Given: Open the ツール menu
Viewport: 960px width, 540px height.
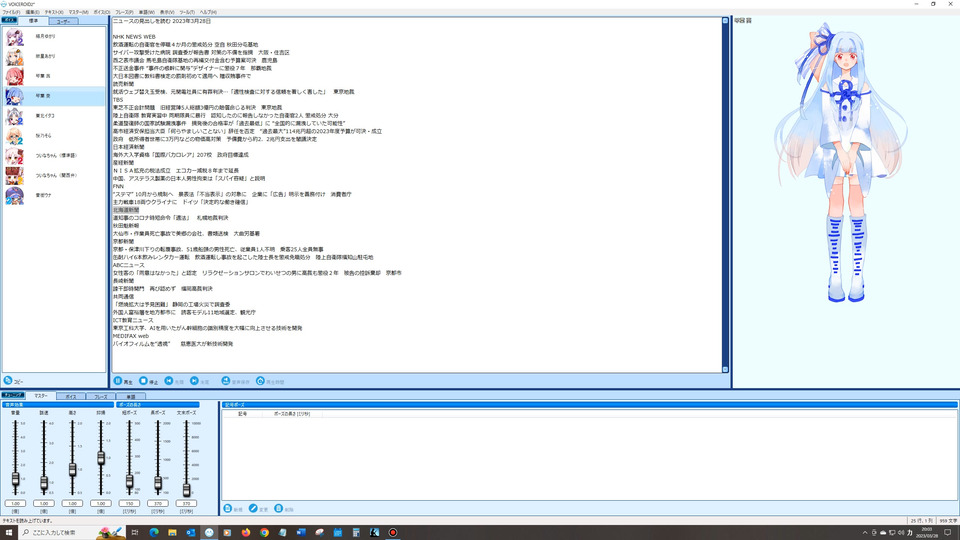Looking at the screenshot, I should (187, 12).
